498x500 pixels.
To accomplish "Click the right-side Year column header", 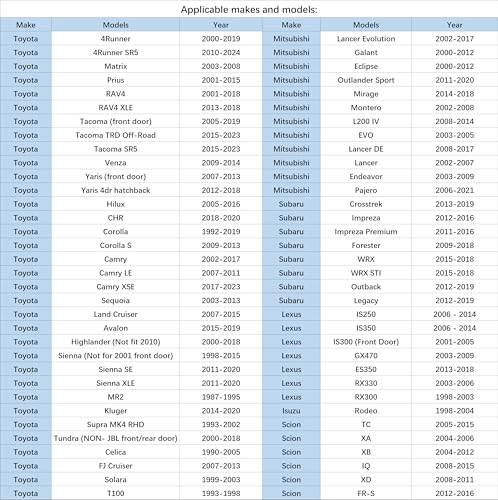I will tap(454, 25).
